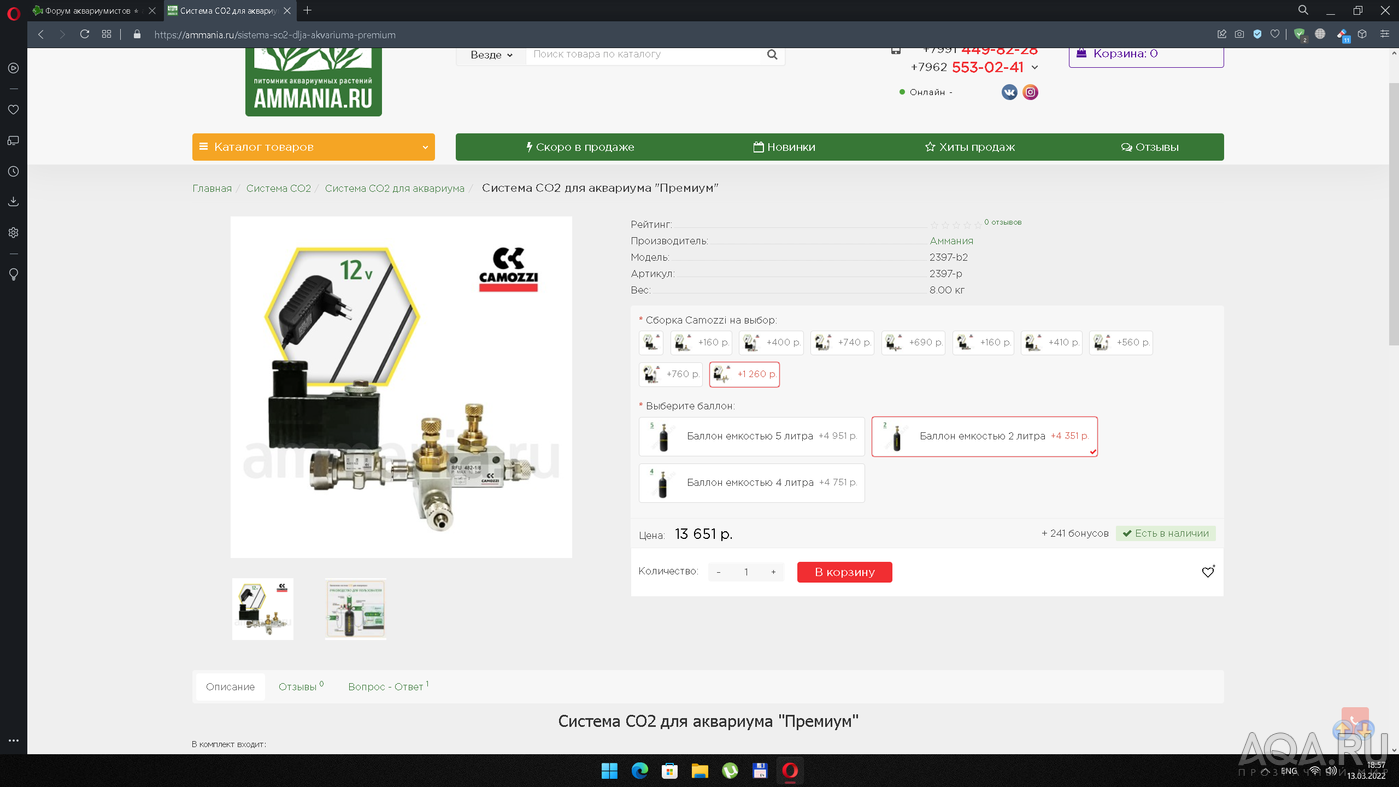Take a snapshot with camera icon

click(x=1239, y=34)
